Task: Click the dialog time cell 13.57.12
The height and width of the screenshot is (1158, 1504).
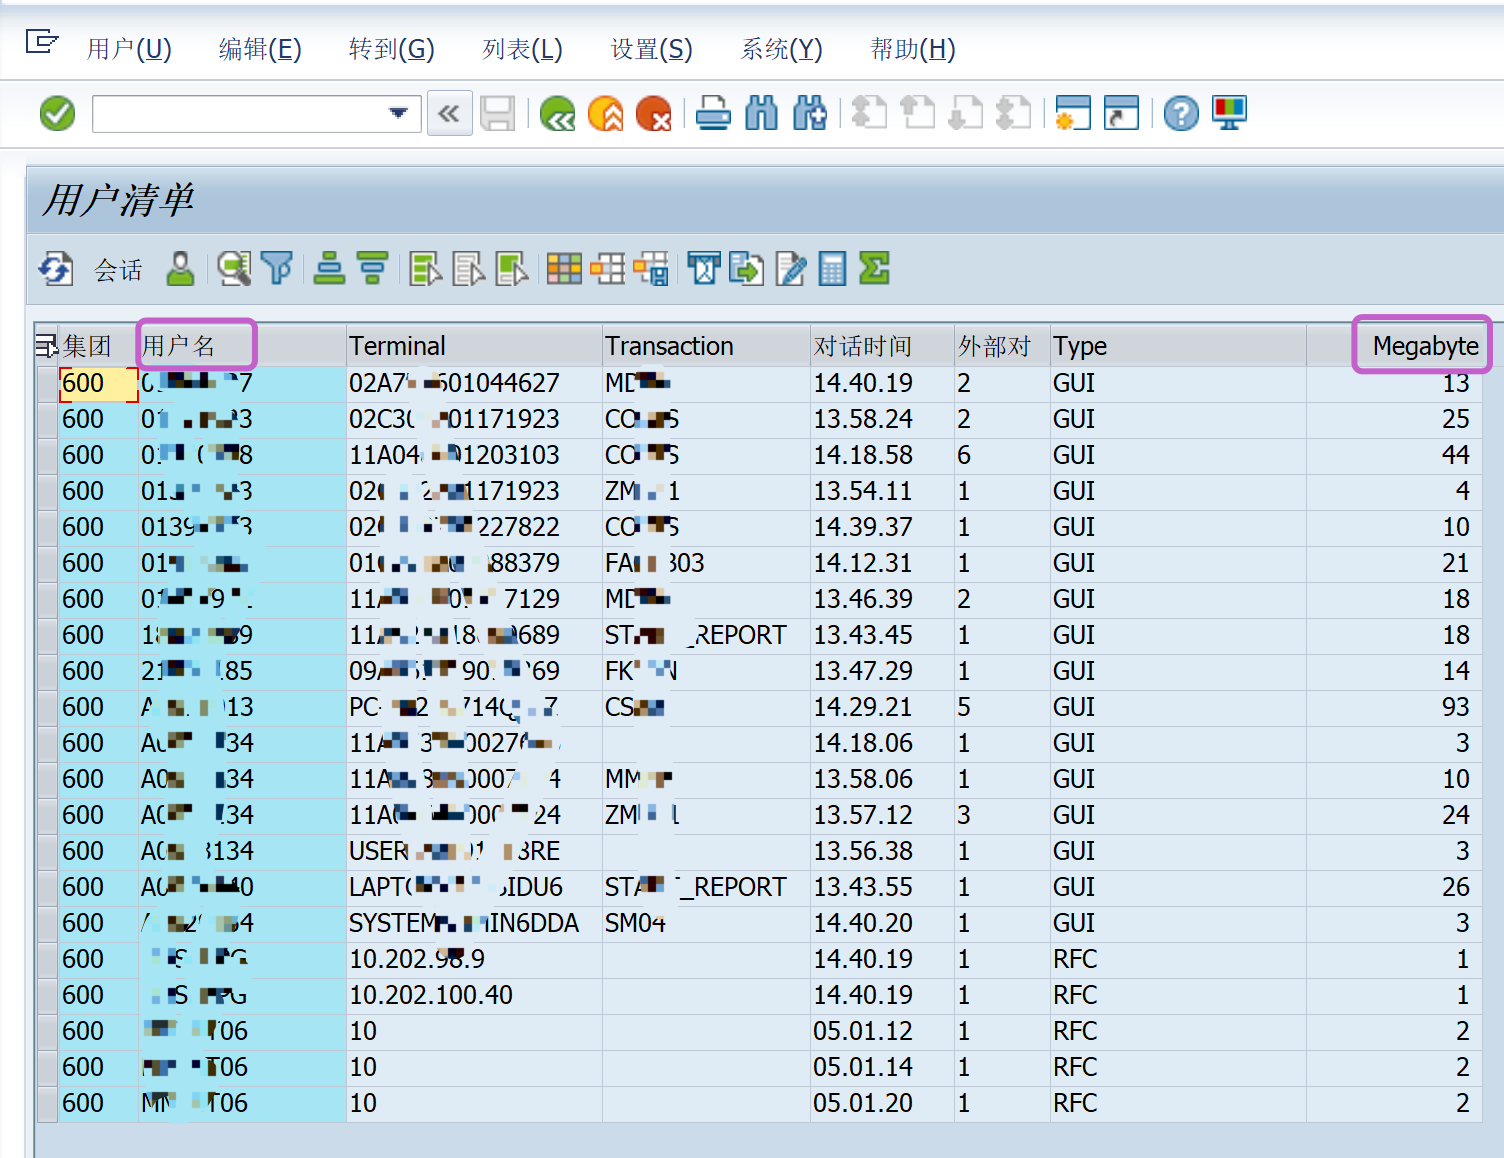Action: [882, 815]
